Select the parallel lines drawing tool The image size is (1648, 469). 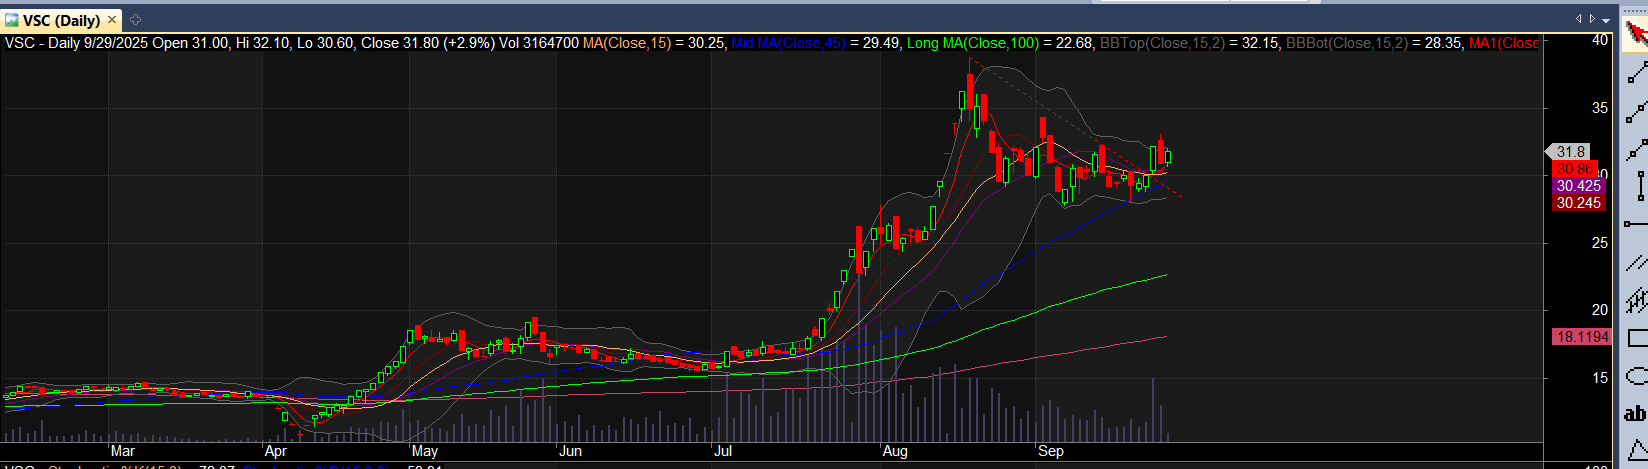click(1635, 262)
